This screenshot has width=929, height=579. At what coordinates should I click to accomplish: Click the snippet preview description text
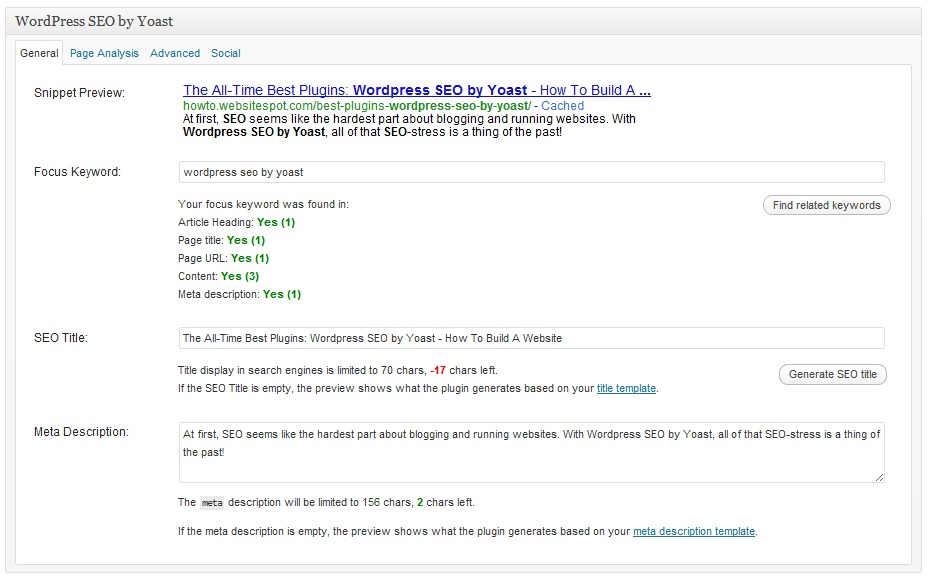point(409,125)
